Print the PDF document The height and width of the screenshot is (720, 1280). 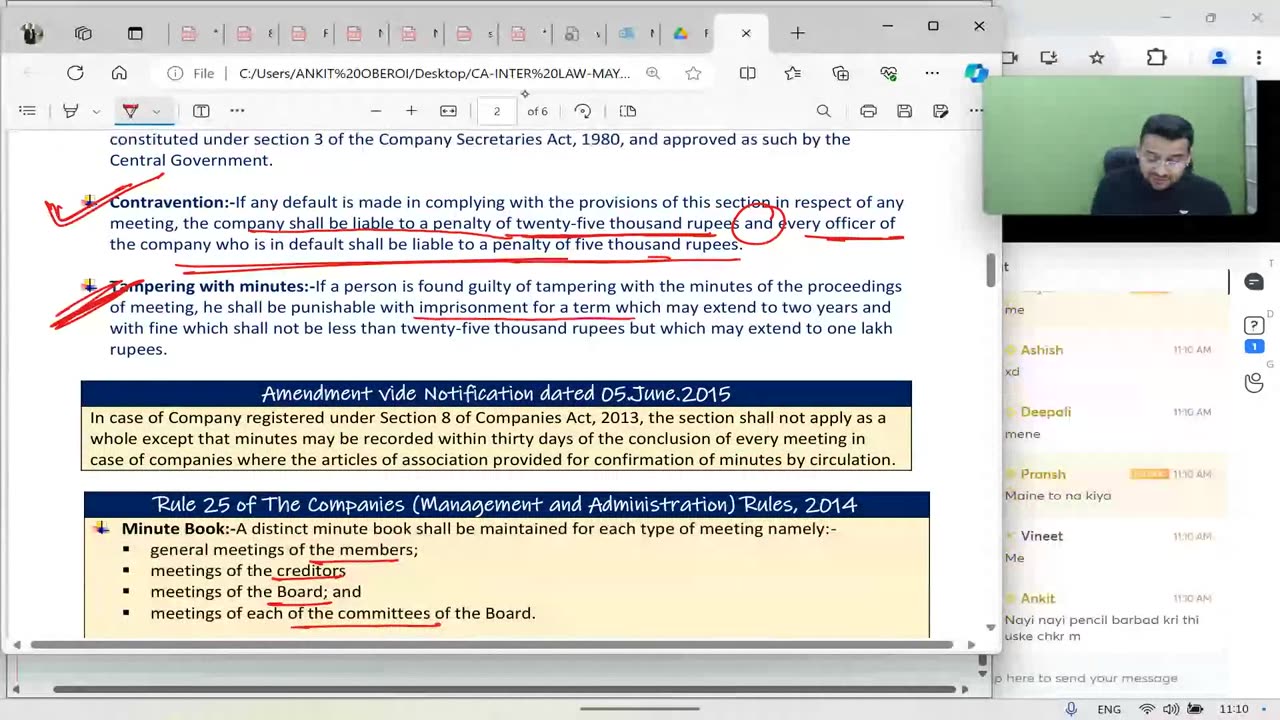[868, 111]
